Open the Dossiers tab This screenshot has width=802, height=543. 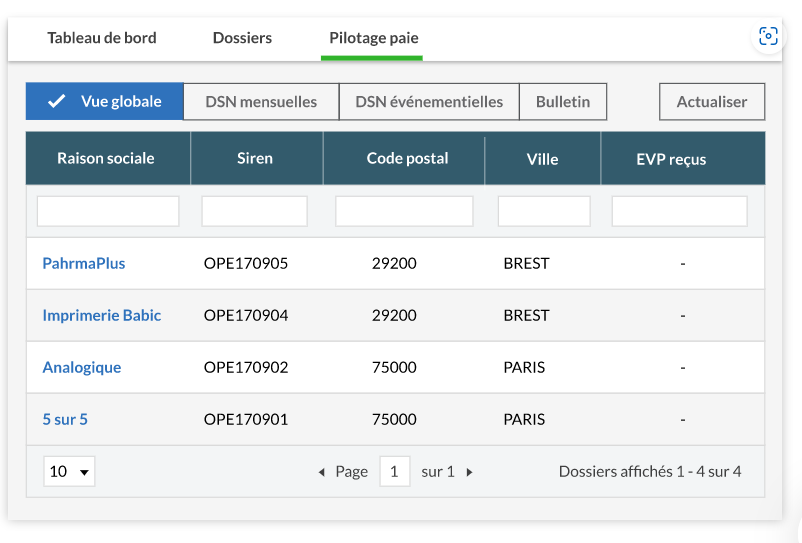[x=242, y=38]
